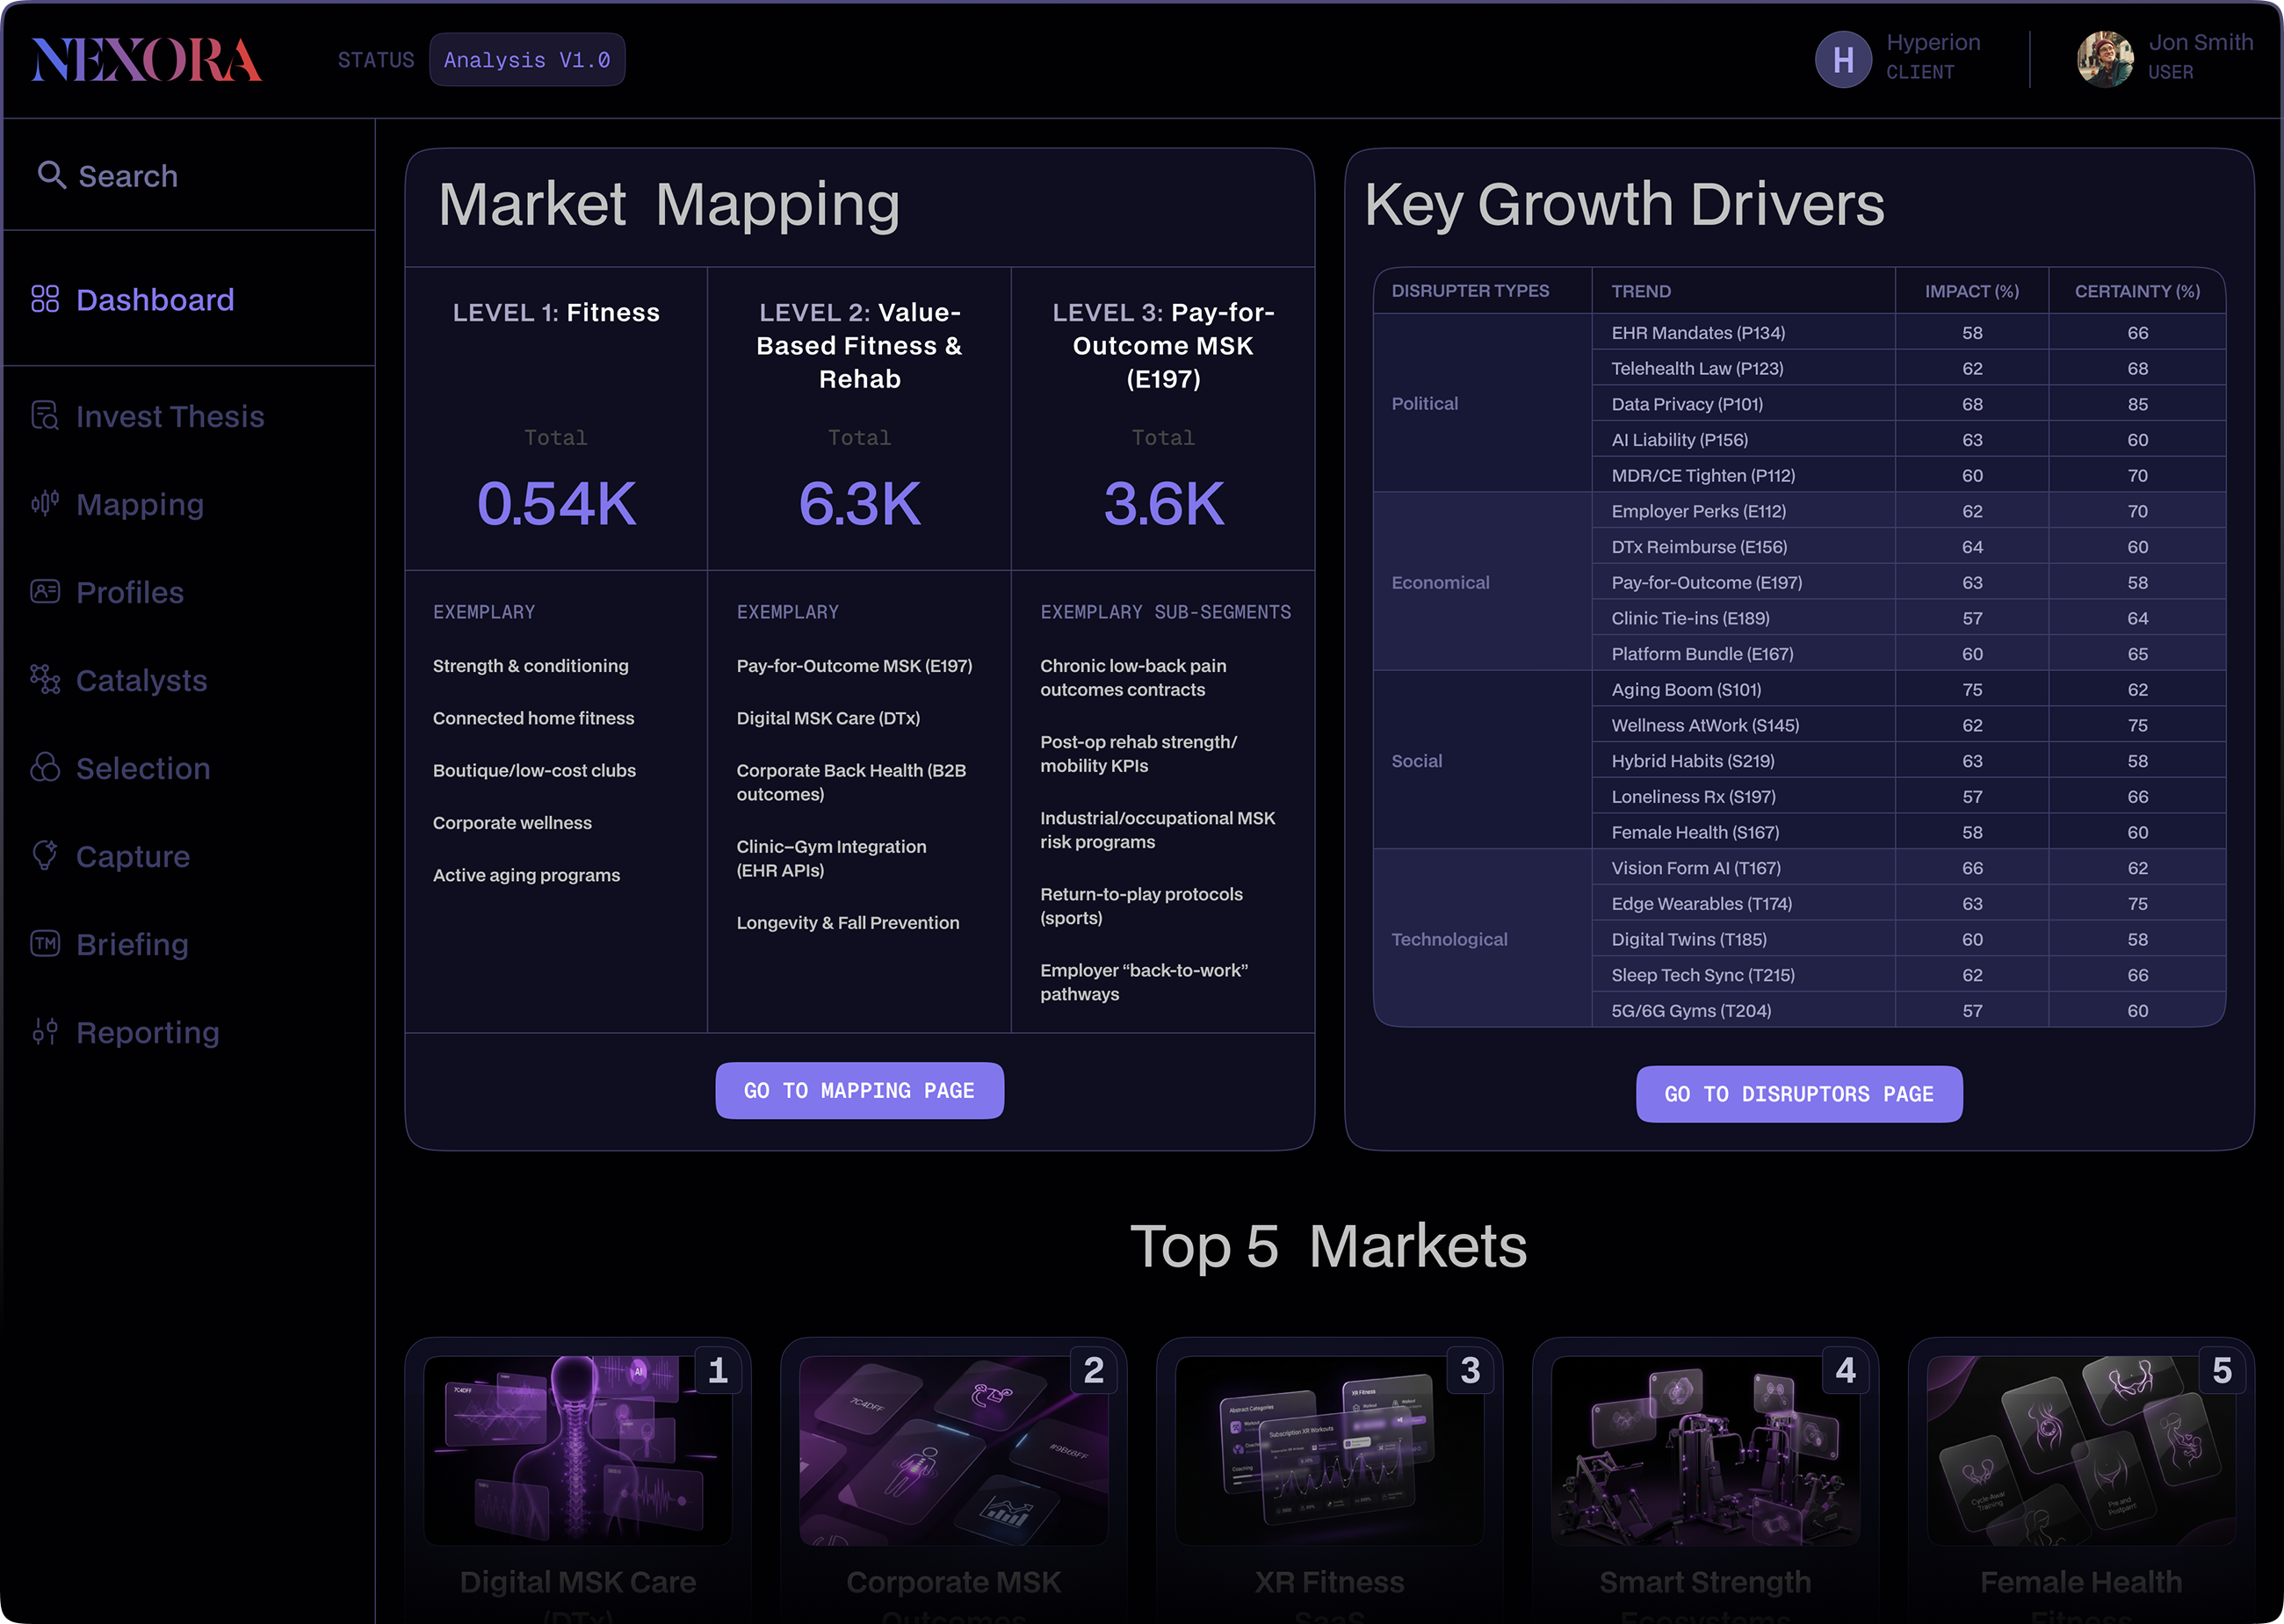Open Jon Smith user profile photo
This screenshot has height=1624, width=2284.
click(2104, 60)
